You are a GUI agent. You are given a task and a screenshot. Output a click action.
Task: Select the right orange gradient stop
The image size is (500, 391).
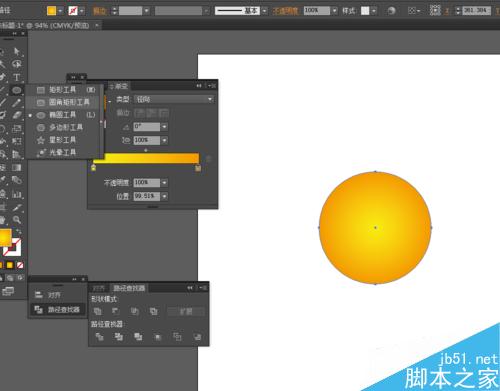pos(198,167)
